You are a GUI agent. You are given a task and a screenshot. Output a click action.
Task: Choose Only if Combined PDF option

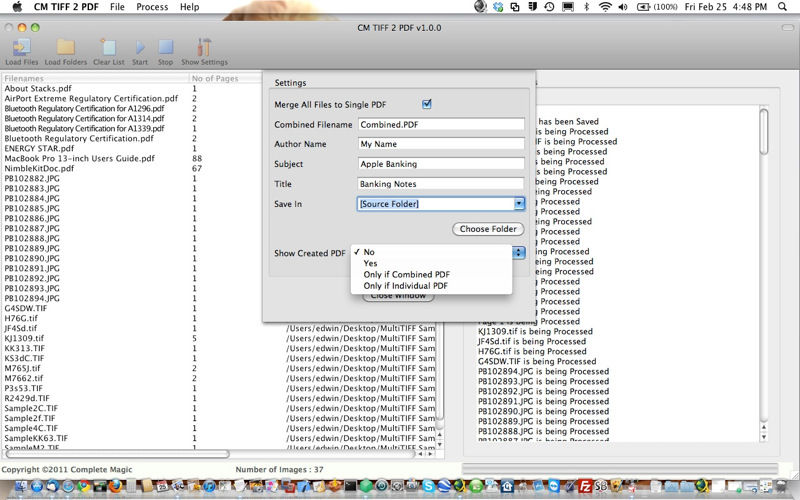tap(431, 274)
